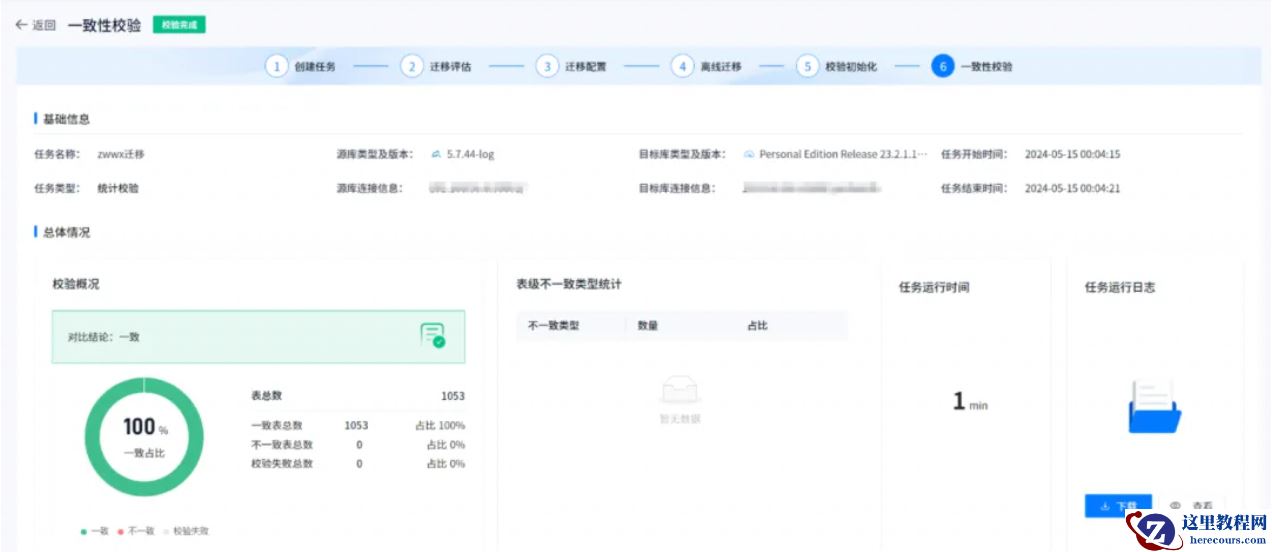Click the 校验完成 status badge
Viewport: 1272px width, 552px height.
click(179, 25)
